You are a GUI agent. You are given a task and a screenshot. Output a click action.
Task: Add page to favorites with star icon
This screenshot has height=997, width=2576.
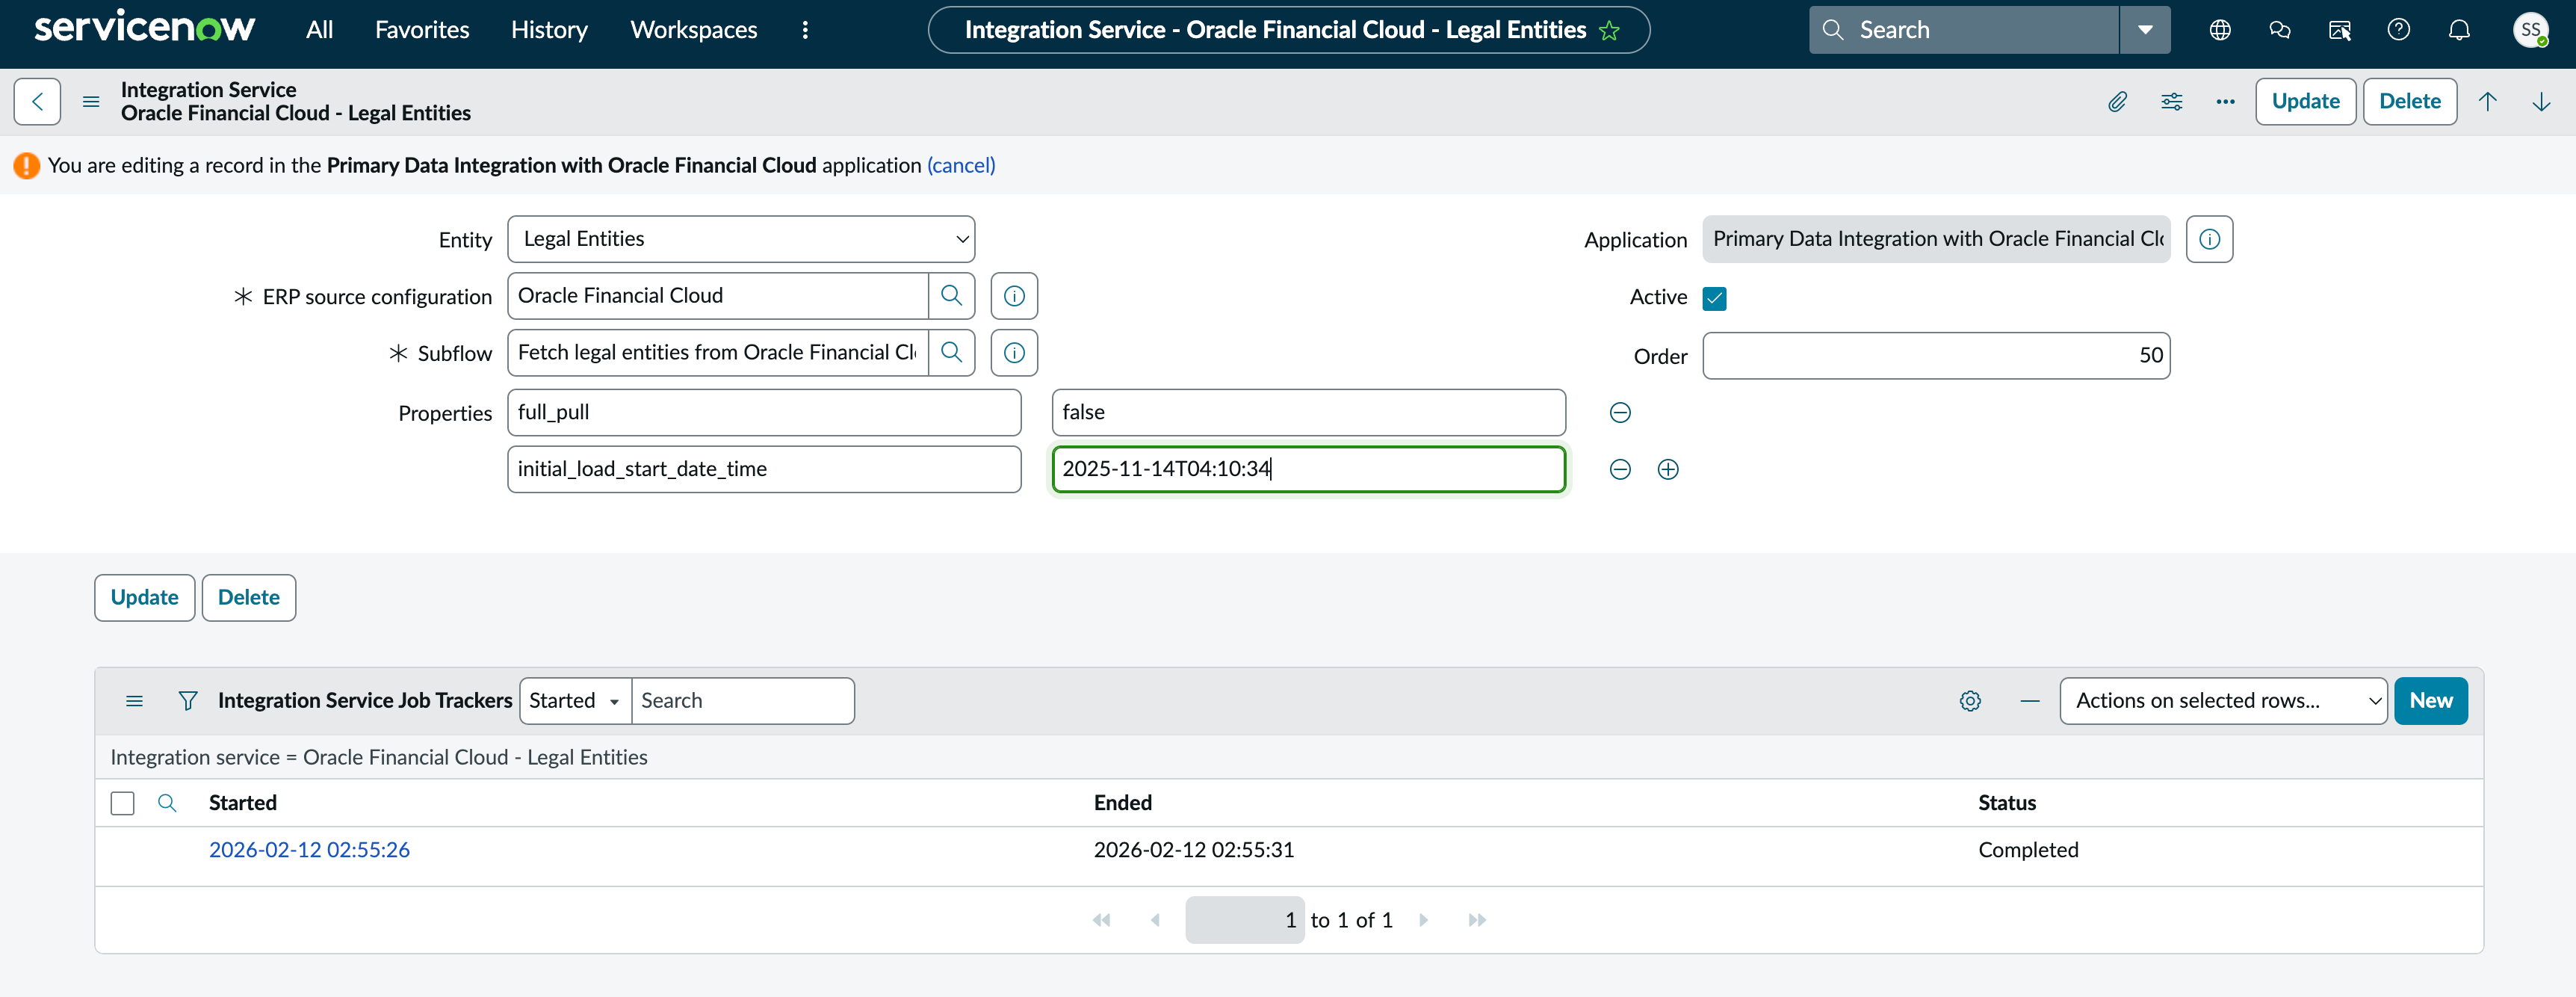[1609, 30]
